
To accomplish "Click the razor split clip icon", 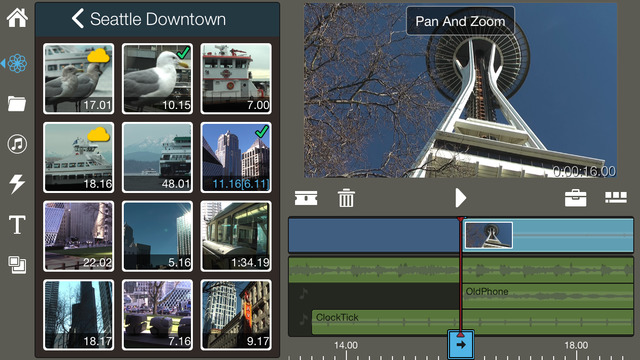I will [x=306, y=198].
